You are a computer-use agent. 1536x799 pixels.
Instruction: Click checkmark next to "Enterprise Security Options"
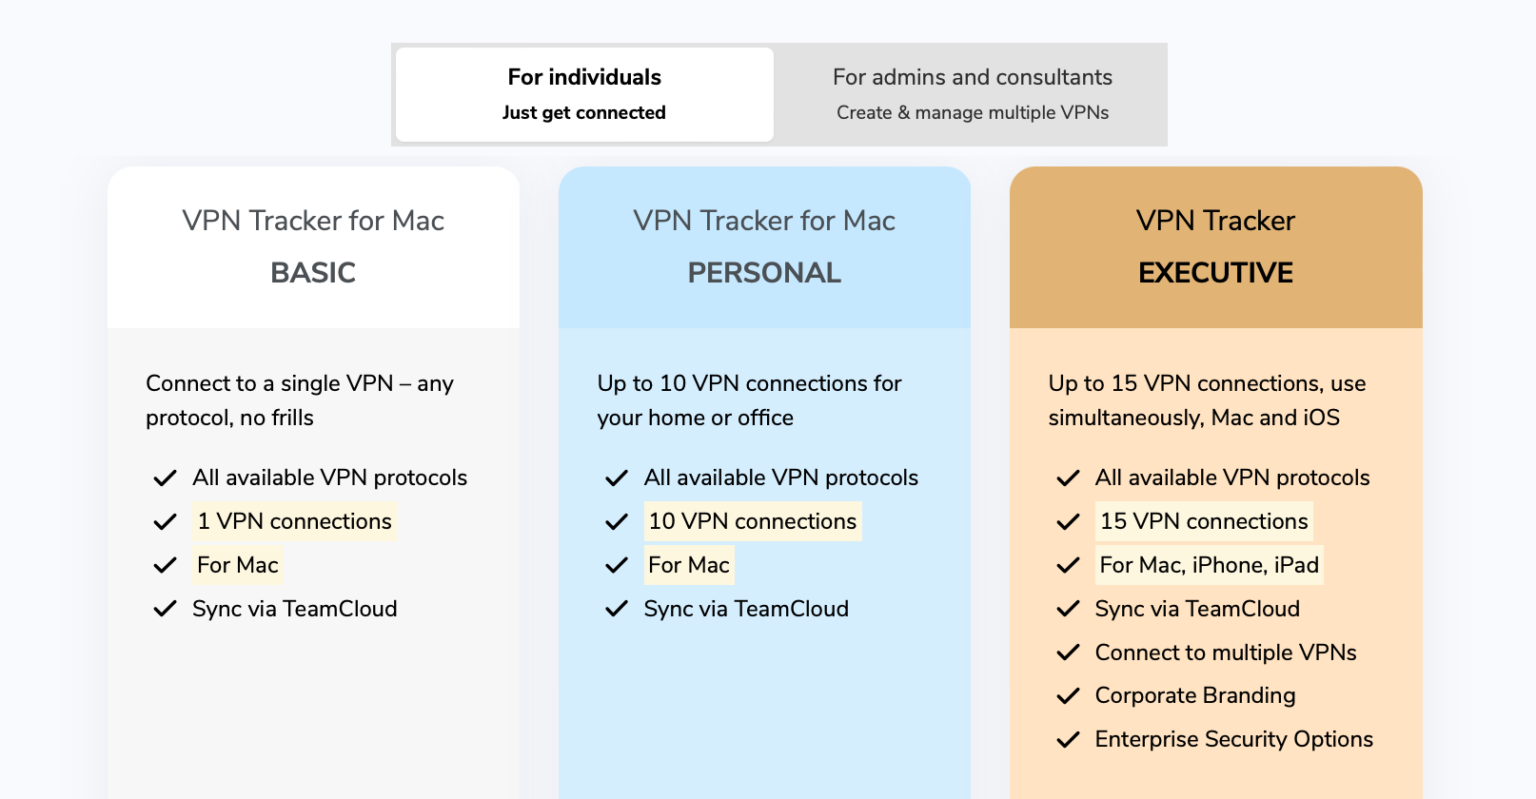point(1068,740)
